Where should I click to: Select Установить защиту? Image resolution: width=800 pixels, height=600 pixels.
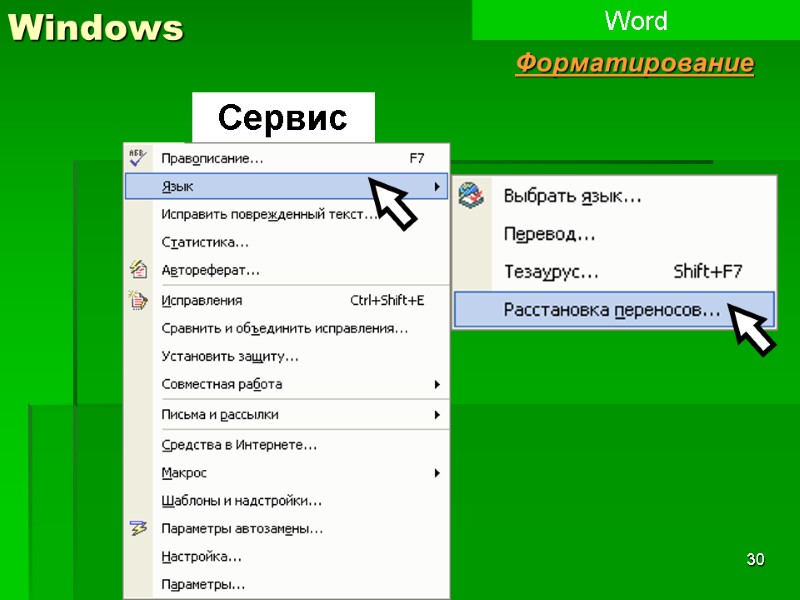(x=287, y=356)
